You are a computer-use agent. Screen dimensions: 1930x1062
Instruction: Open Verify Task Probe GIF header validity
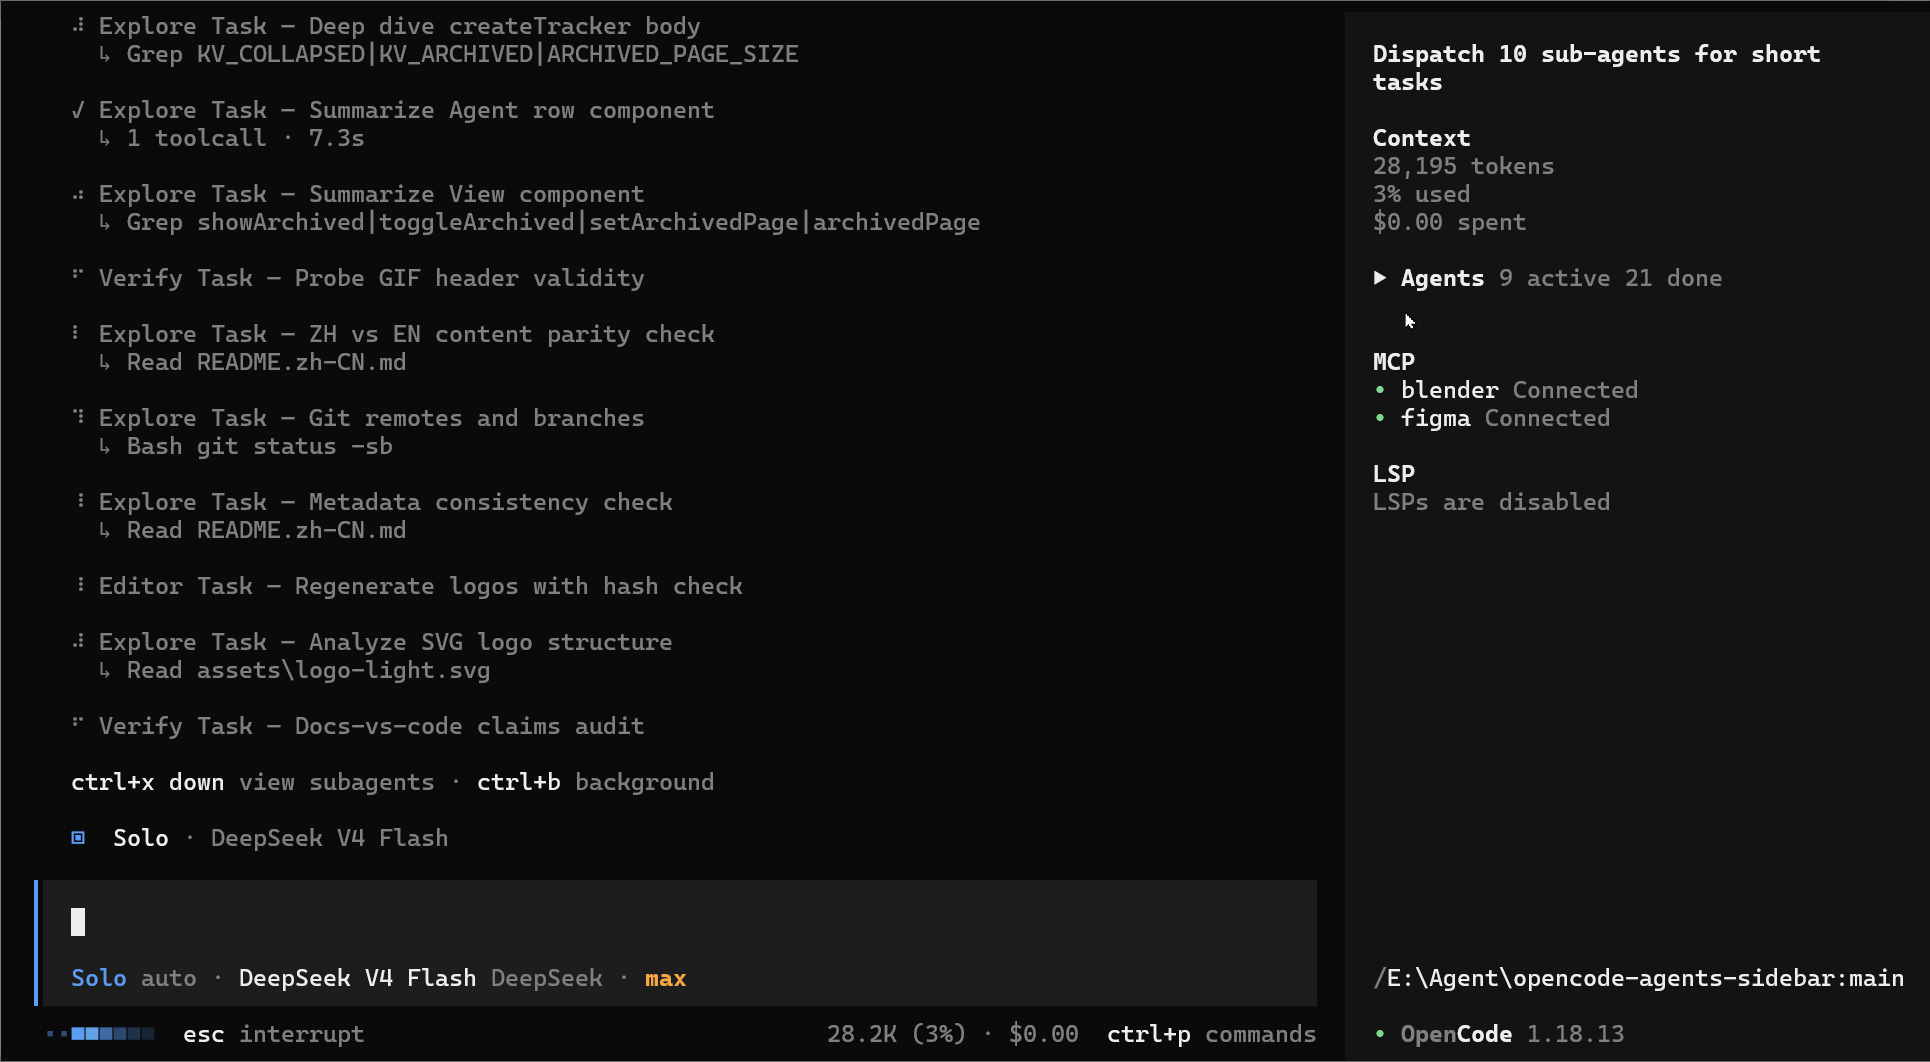tap(371, 278)
